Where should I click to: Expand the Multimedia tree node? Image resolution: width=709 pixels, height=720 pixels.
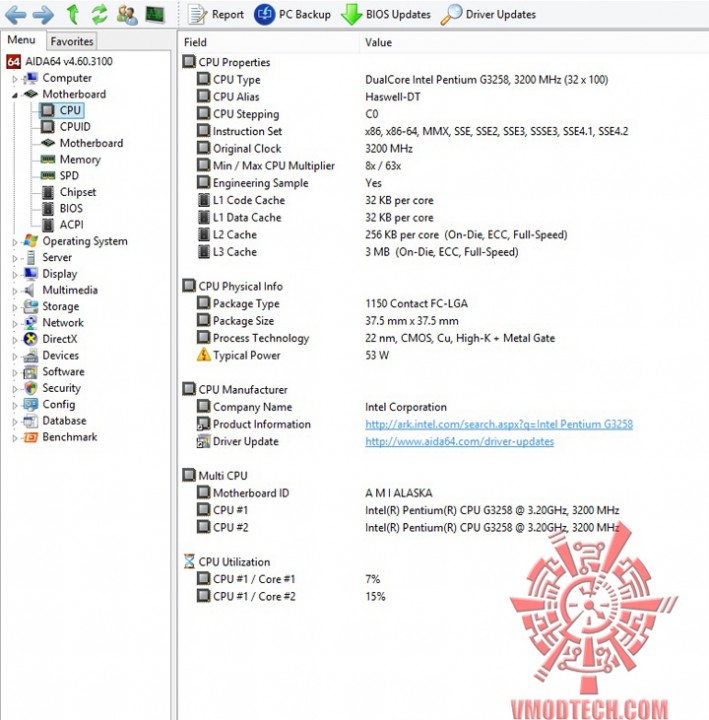click(x=15, y=291)
